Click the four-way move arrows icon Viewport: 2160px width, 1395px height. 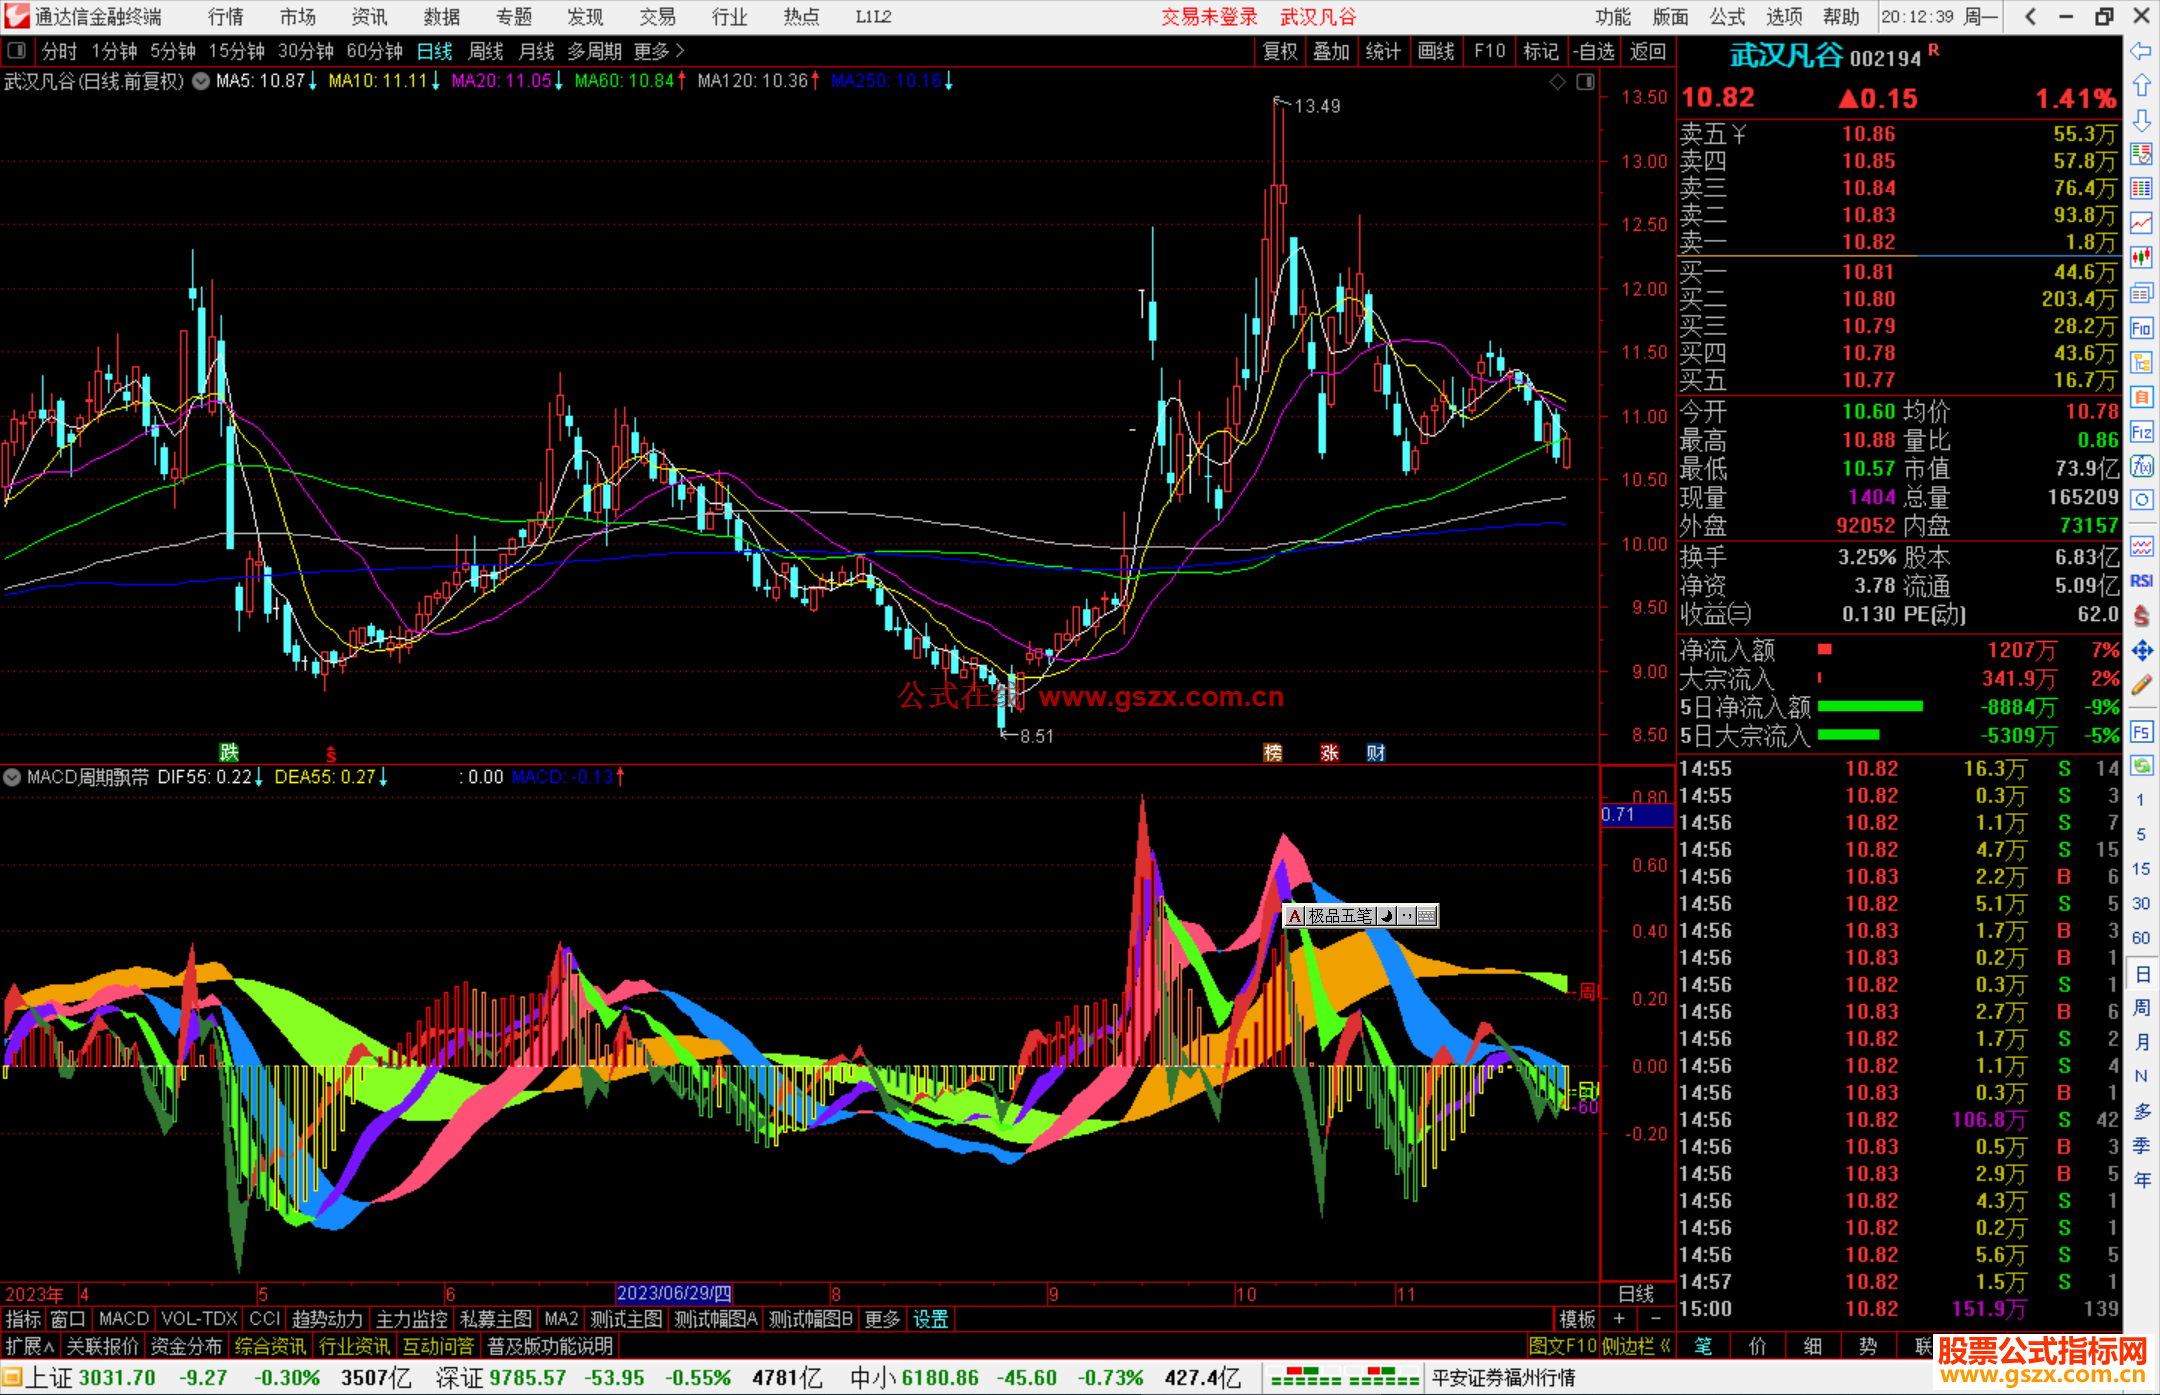point(2141,651)
